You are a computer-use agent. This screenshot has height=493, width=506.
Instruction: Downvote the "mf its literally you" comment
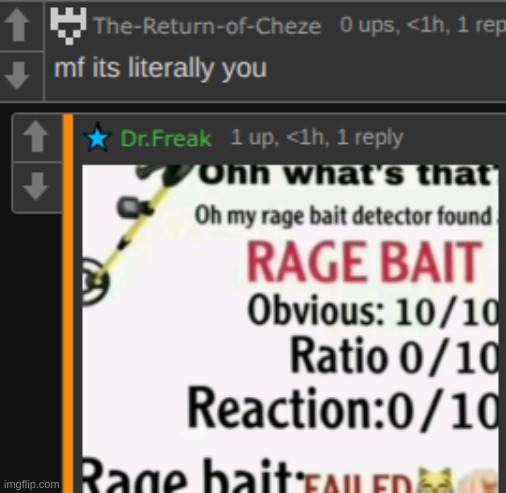tap(17, 76)
